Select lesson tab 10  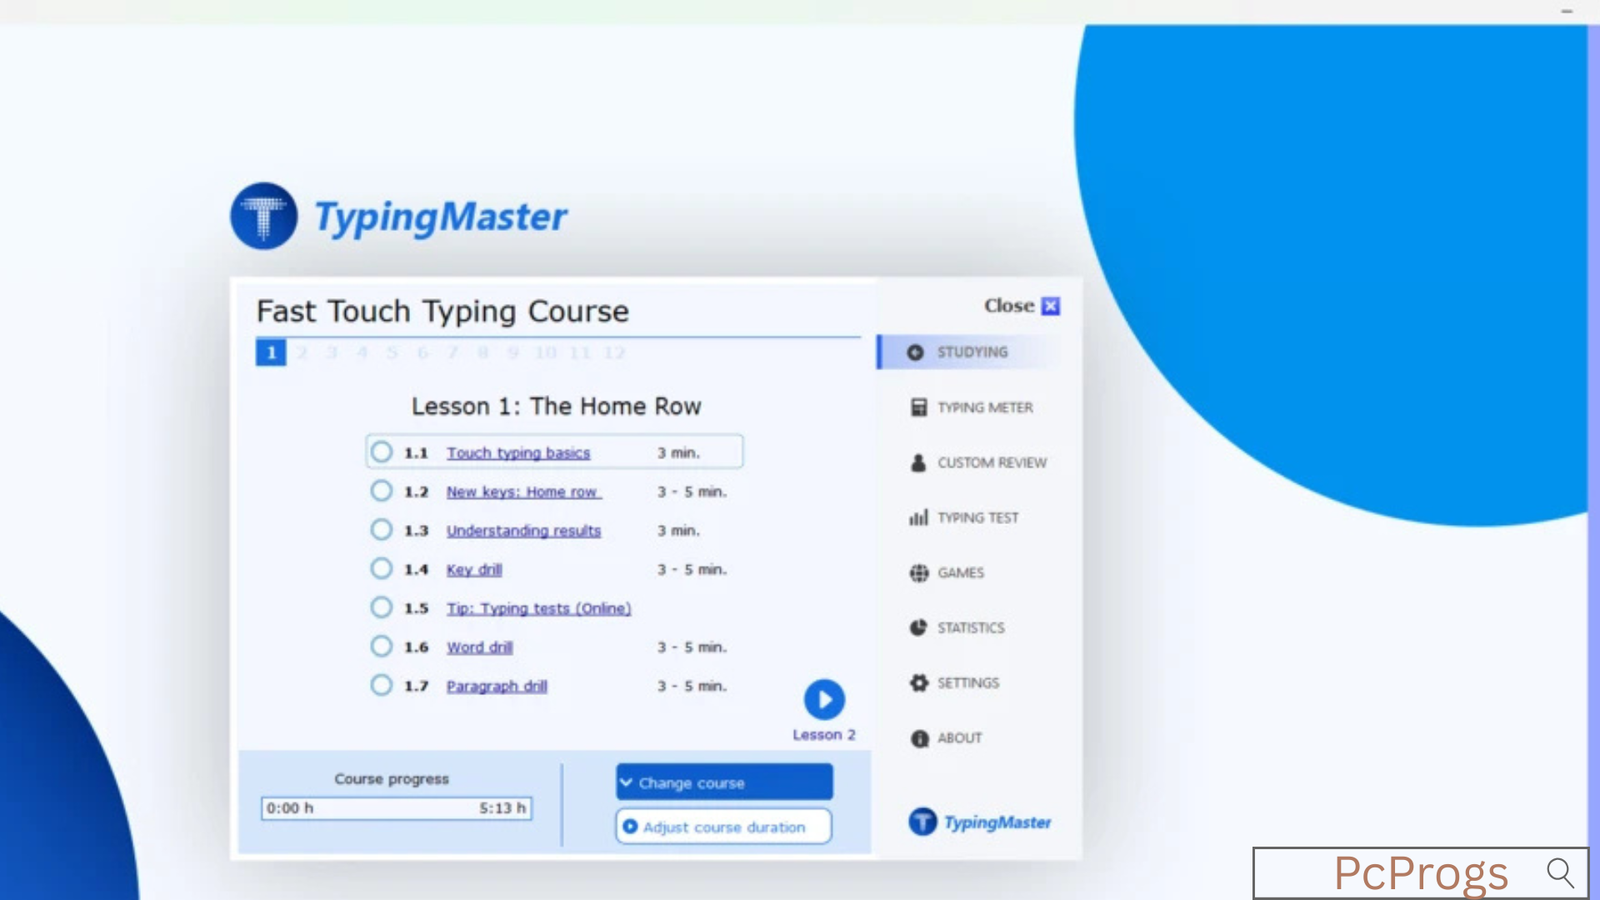coord(545,352)
